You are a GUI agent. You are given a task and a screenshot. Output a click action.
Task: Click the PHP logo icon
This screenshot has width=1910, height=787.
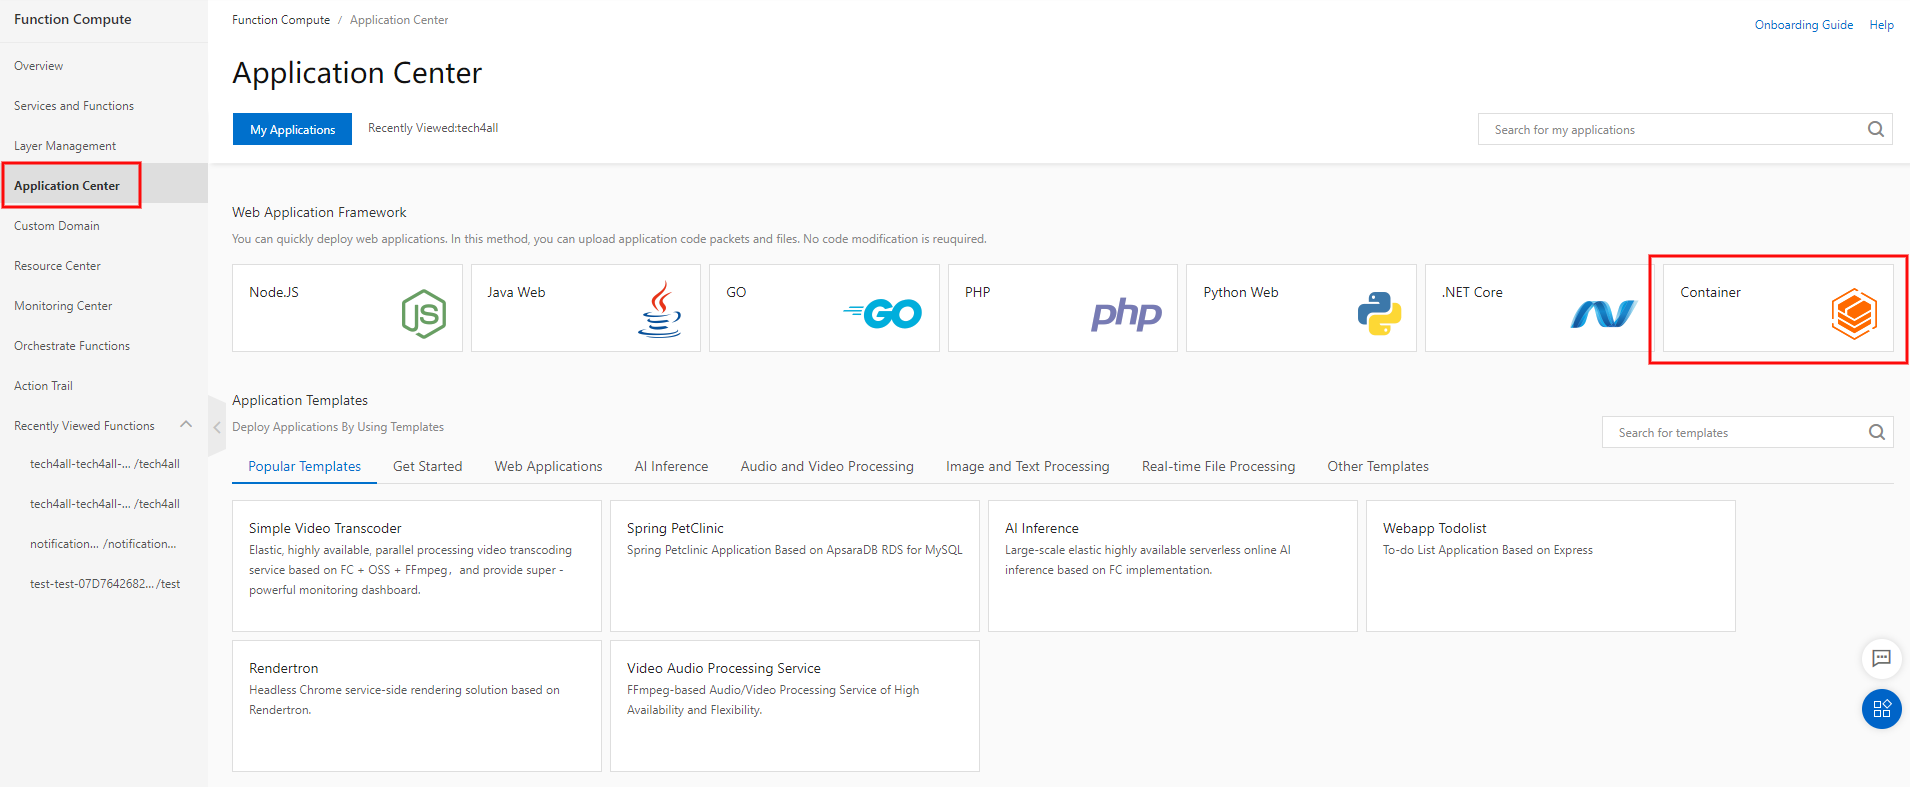(1126, 314)
